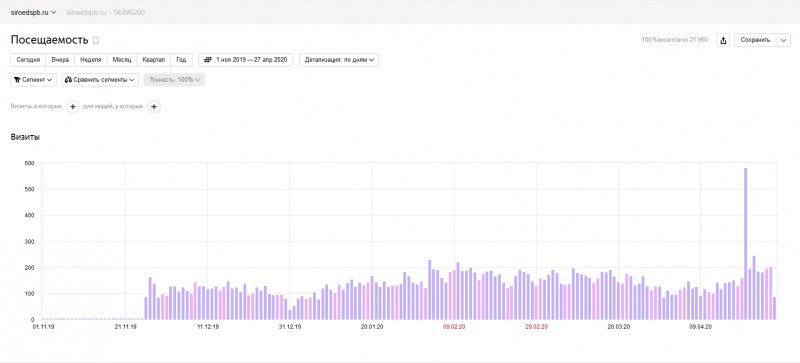Expand the arrow next to Сохранить
This screenshot has width=800, height=363.
783,40
